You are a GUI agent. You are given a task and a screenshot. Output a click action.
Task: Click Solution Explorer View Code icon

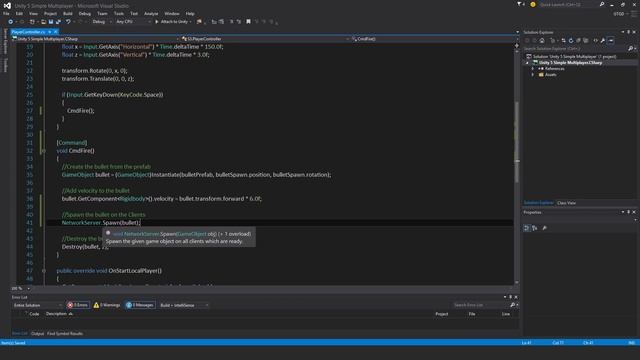pyautogui.click(x=596, y=40)
